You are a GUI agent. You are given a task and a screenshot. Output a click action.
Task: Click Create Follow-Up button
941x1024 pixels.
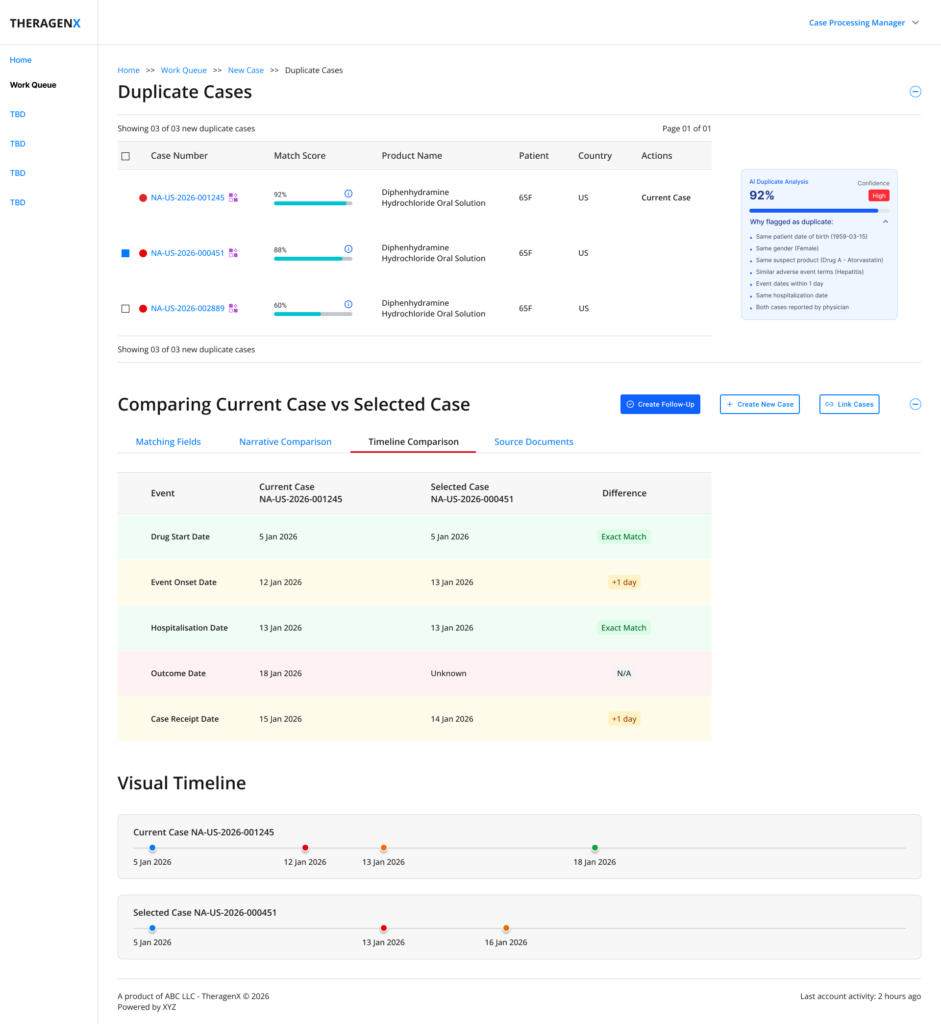point(660,404)
